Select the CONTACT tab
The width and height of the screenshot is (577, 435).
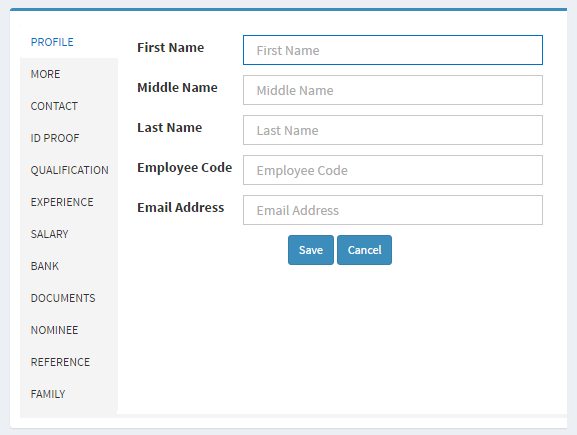click(x=54, y=106)
